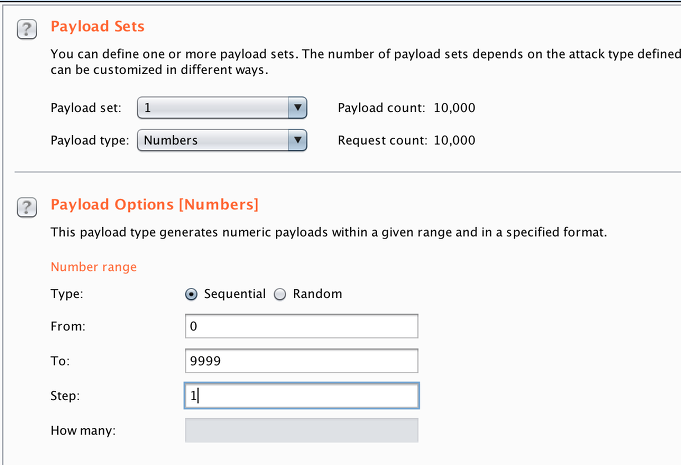Open help for Payload Sets section
681x465 pixels.
(27, 30)
